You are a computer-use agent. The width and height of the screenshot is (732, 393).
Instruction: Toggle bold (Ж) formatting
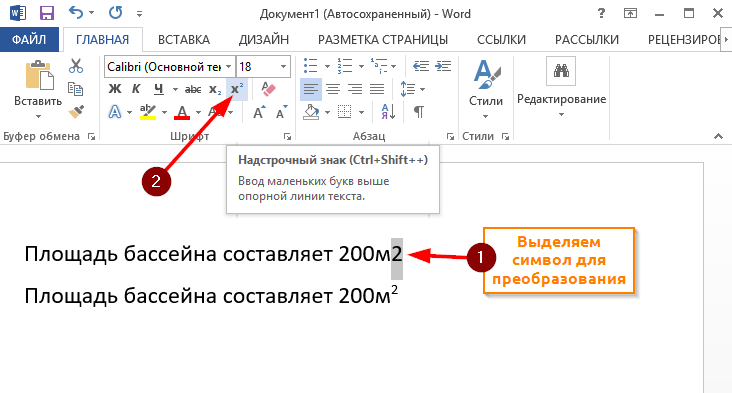pyautogui.click(x=115, y=89)
